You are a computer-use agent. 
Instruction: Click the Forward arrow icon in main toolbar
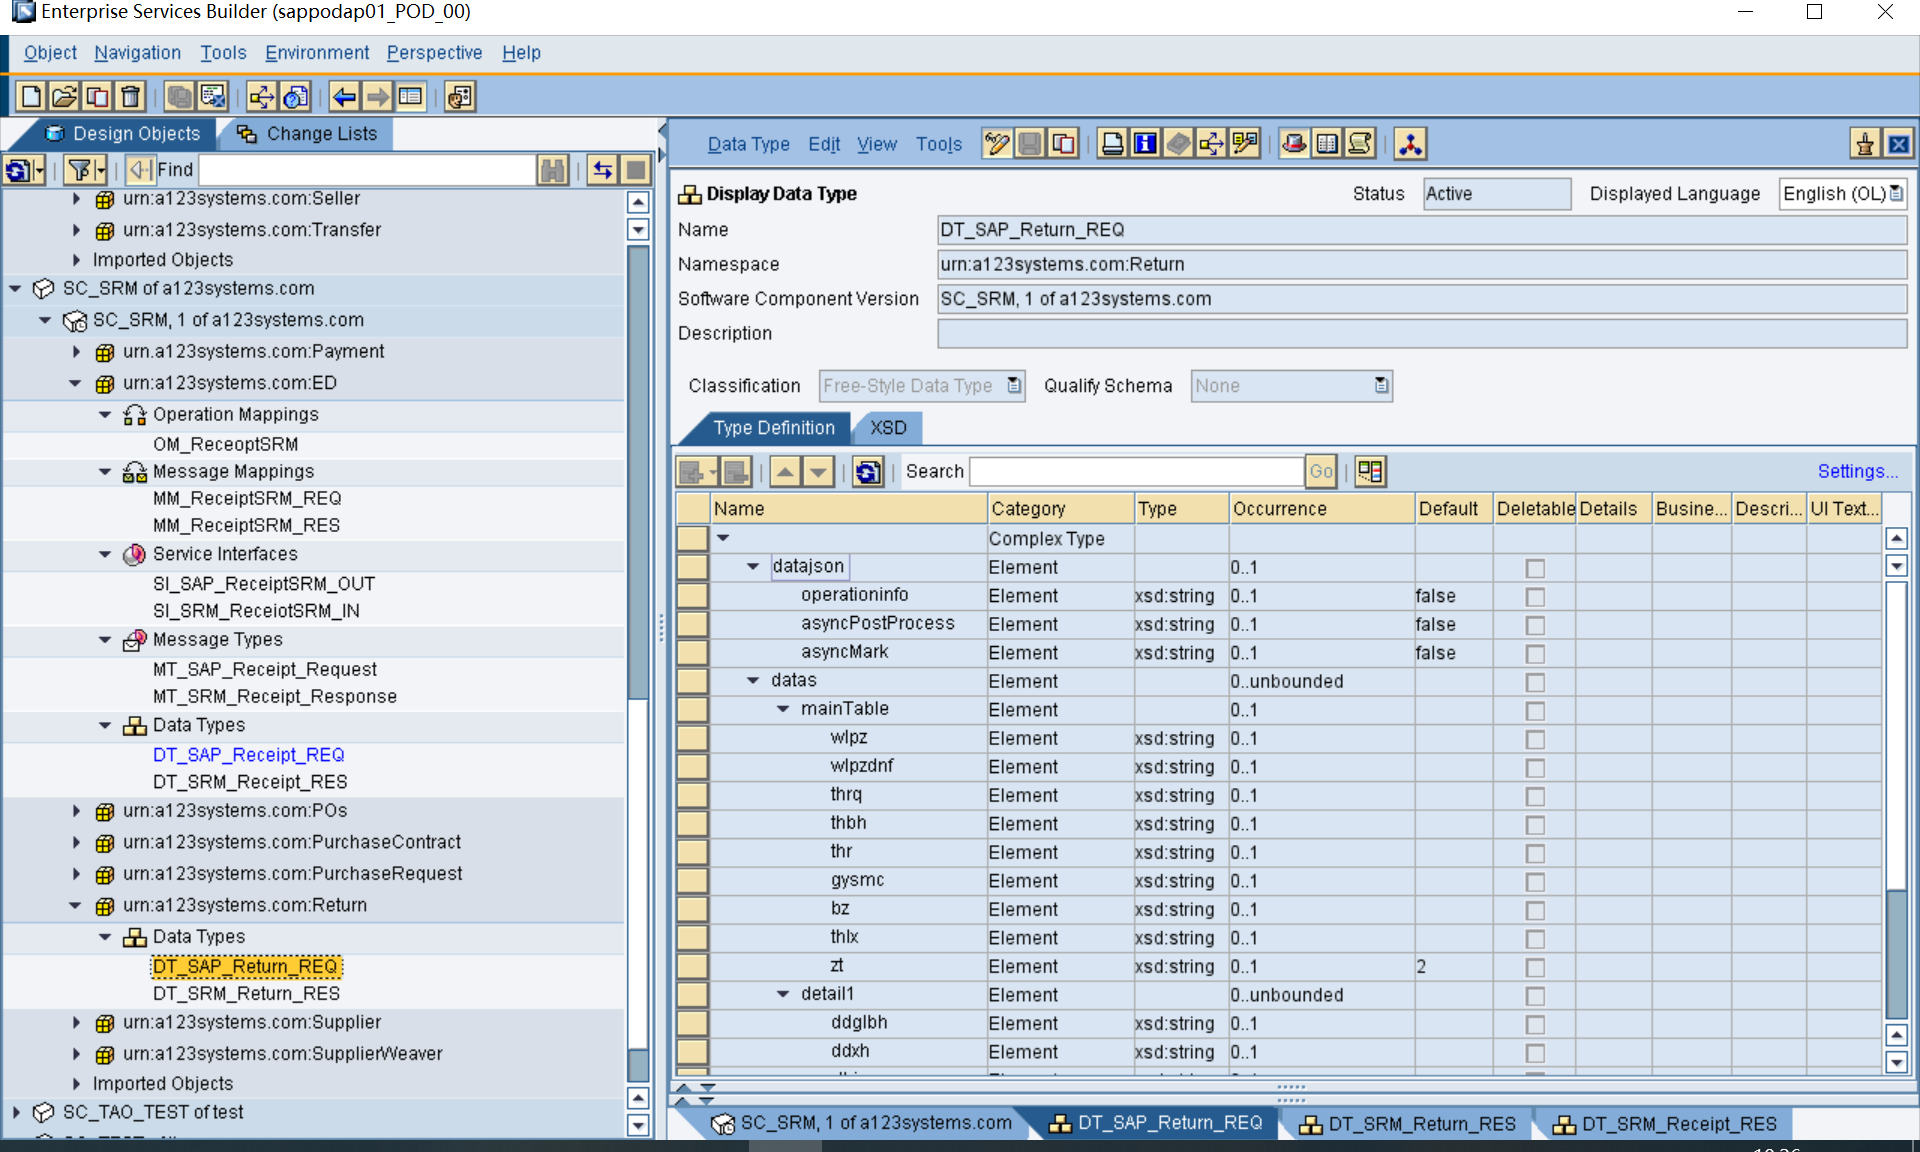pyautogui.click(x=377, y=97)
